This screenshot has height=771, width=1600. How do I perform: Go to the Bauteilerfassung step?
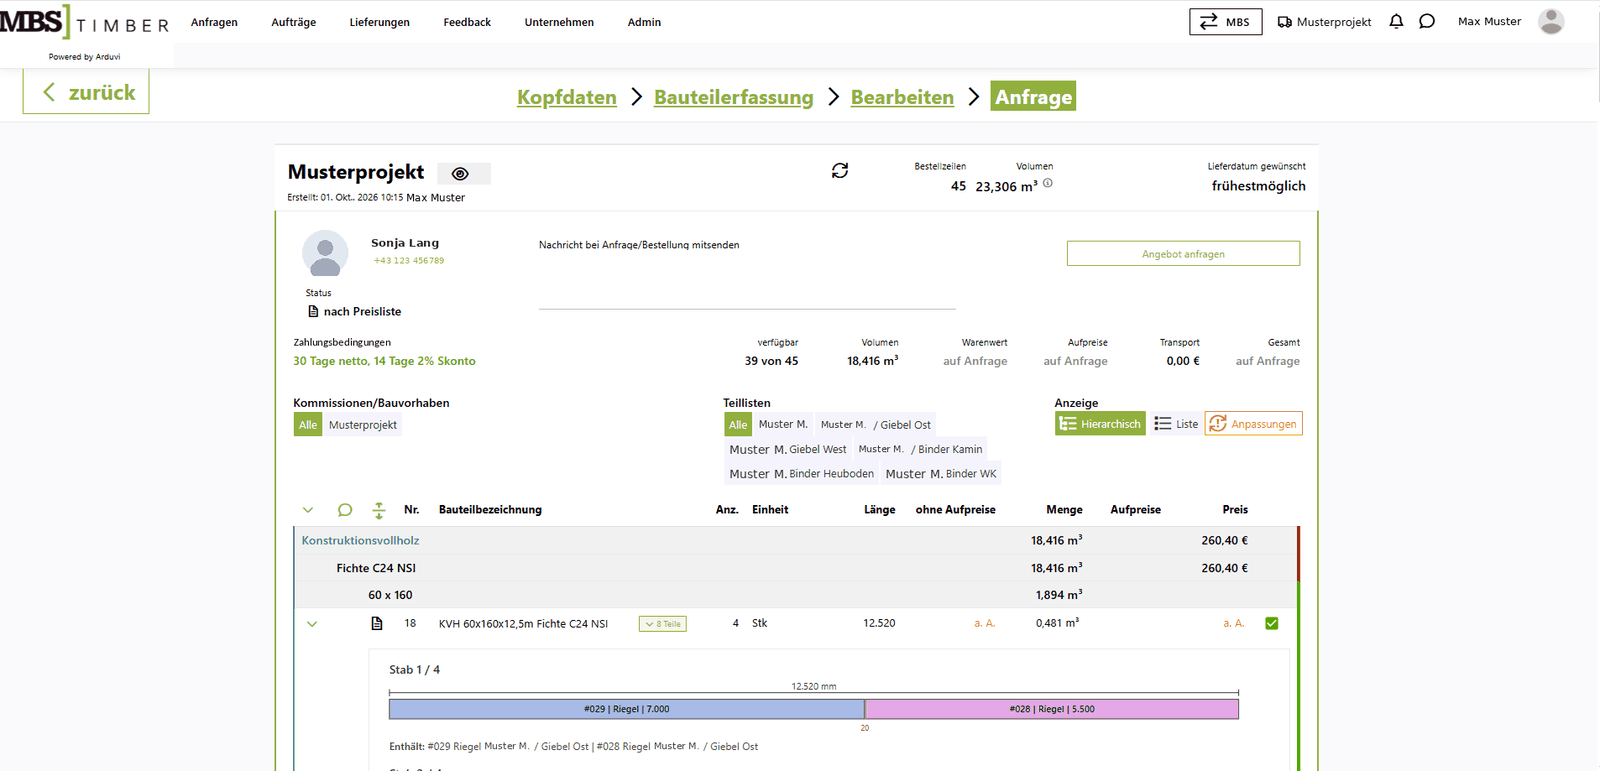coord(734,97)
